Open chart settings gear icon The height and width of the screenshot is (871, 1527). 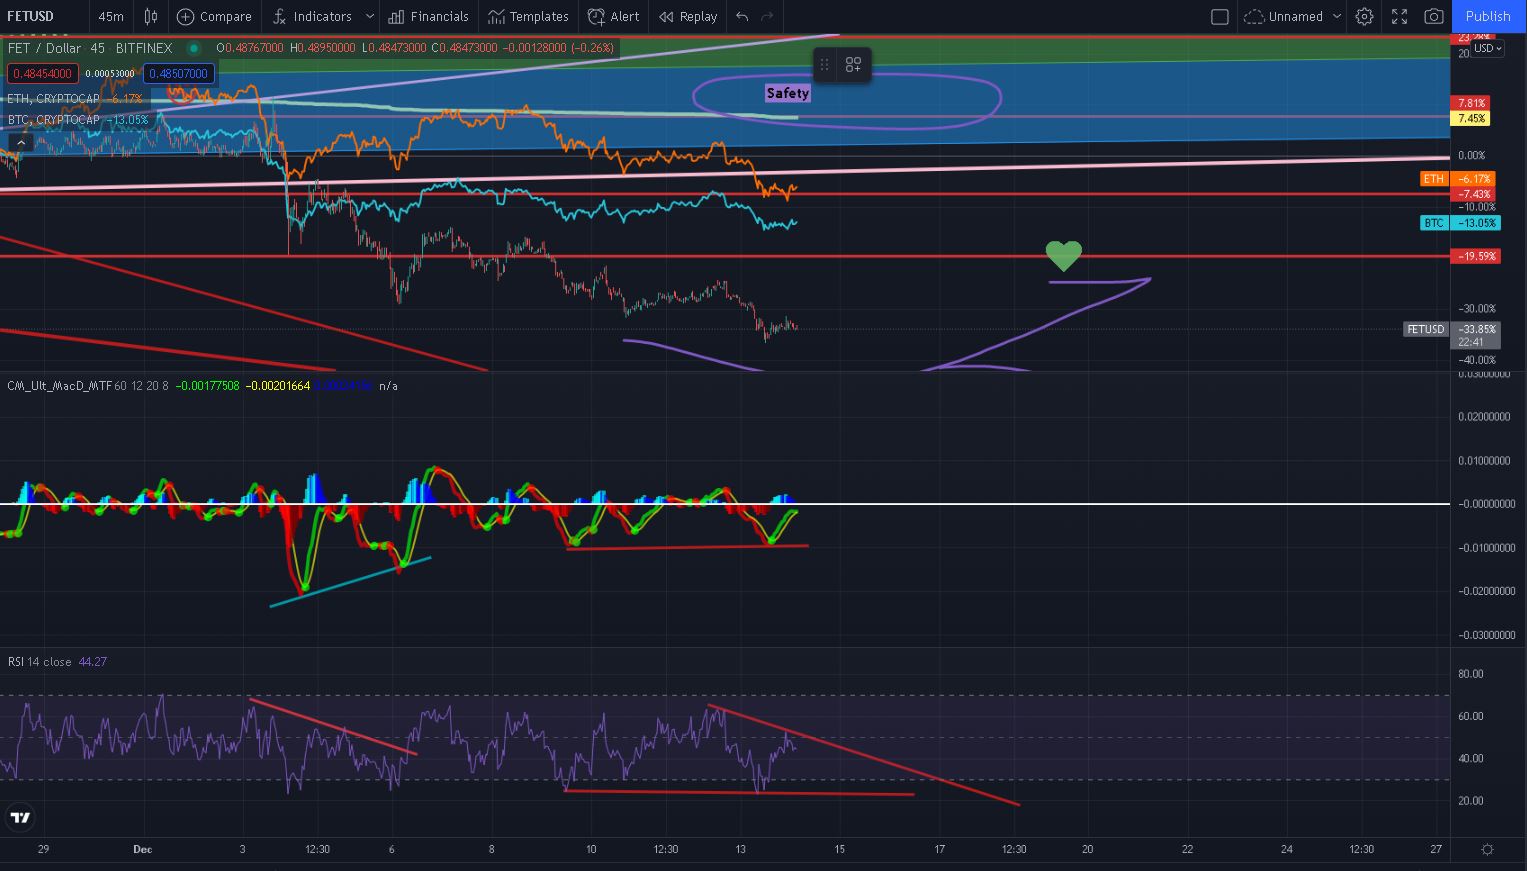(1364, 16)
